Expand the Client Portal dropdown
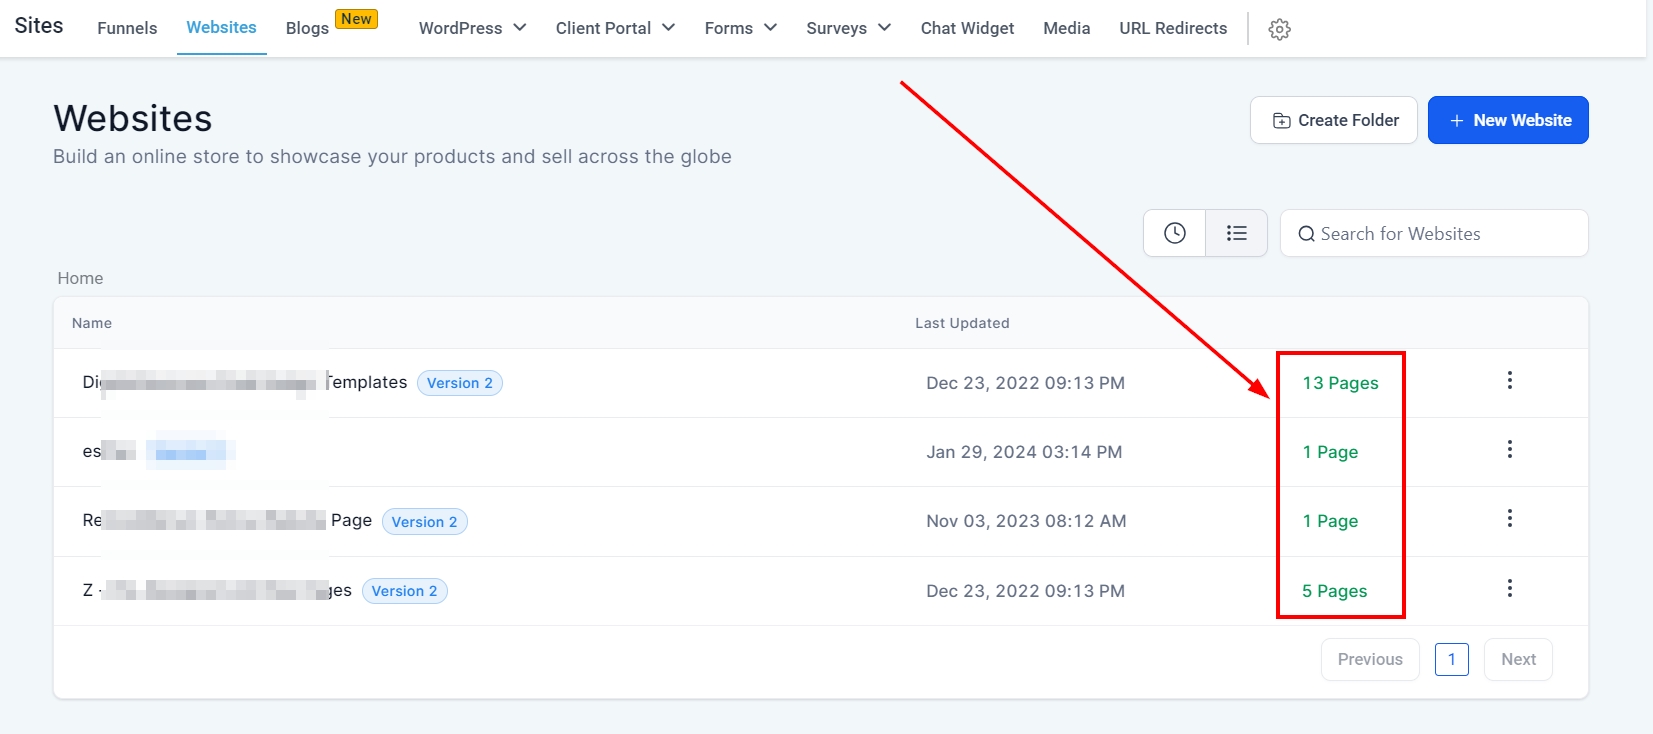This screenshot has height=734, width=1653. tap(615, 28)
